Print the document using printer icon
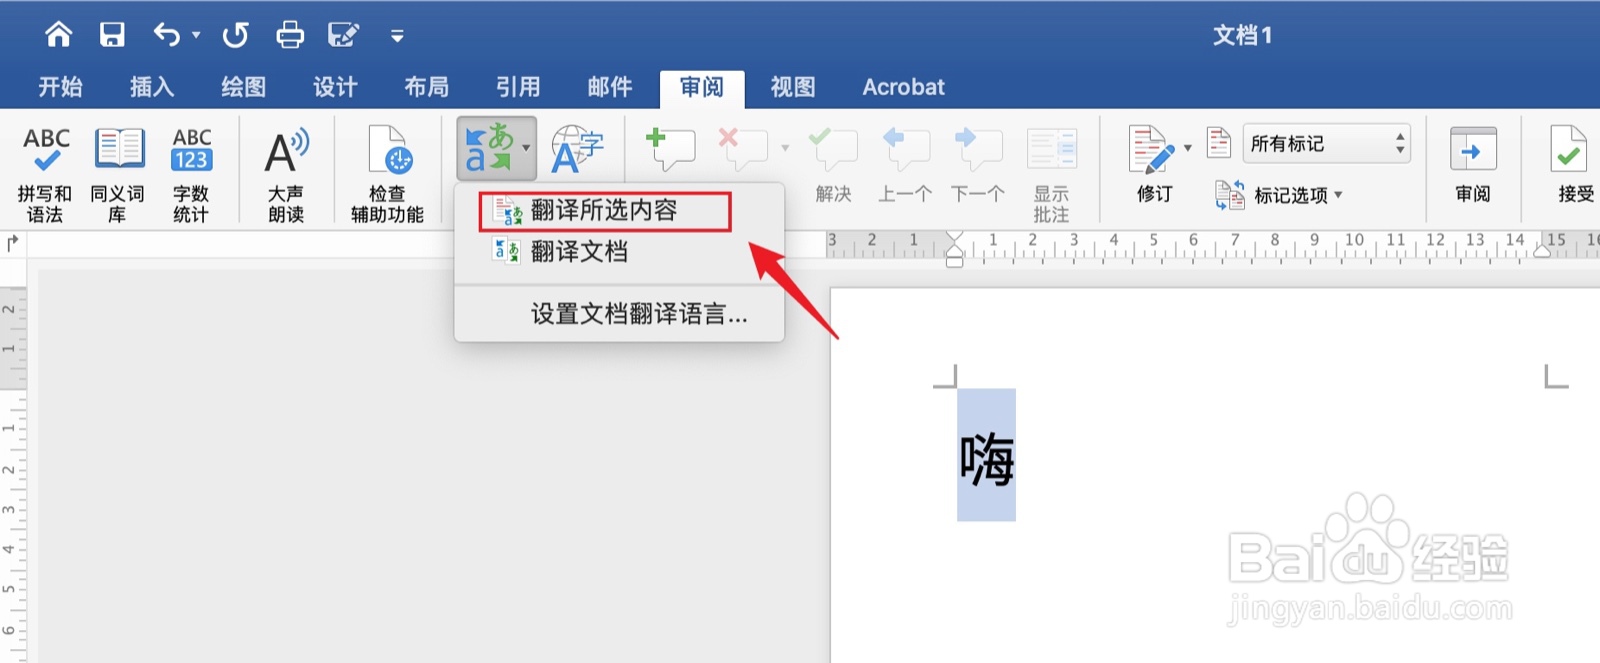This screenshot has height=663, width=1600. (290, 35)
